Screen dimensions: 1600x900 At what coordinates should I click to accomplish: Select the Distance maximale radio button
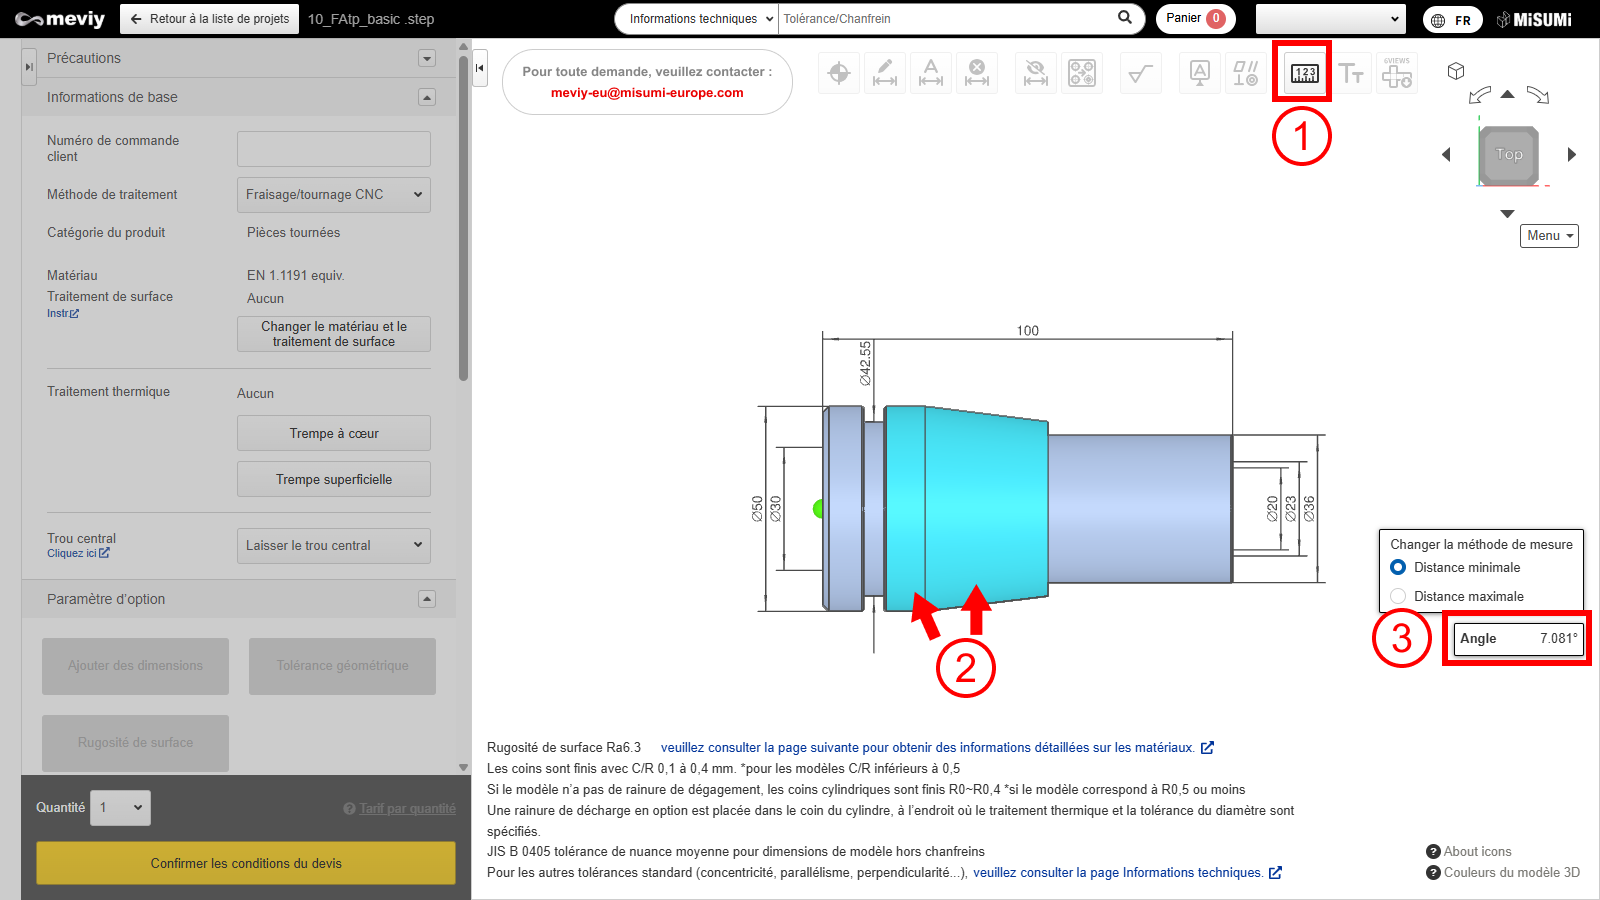(x=1398, y=596)
